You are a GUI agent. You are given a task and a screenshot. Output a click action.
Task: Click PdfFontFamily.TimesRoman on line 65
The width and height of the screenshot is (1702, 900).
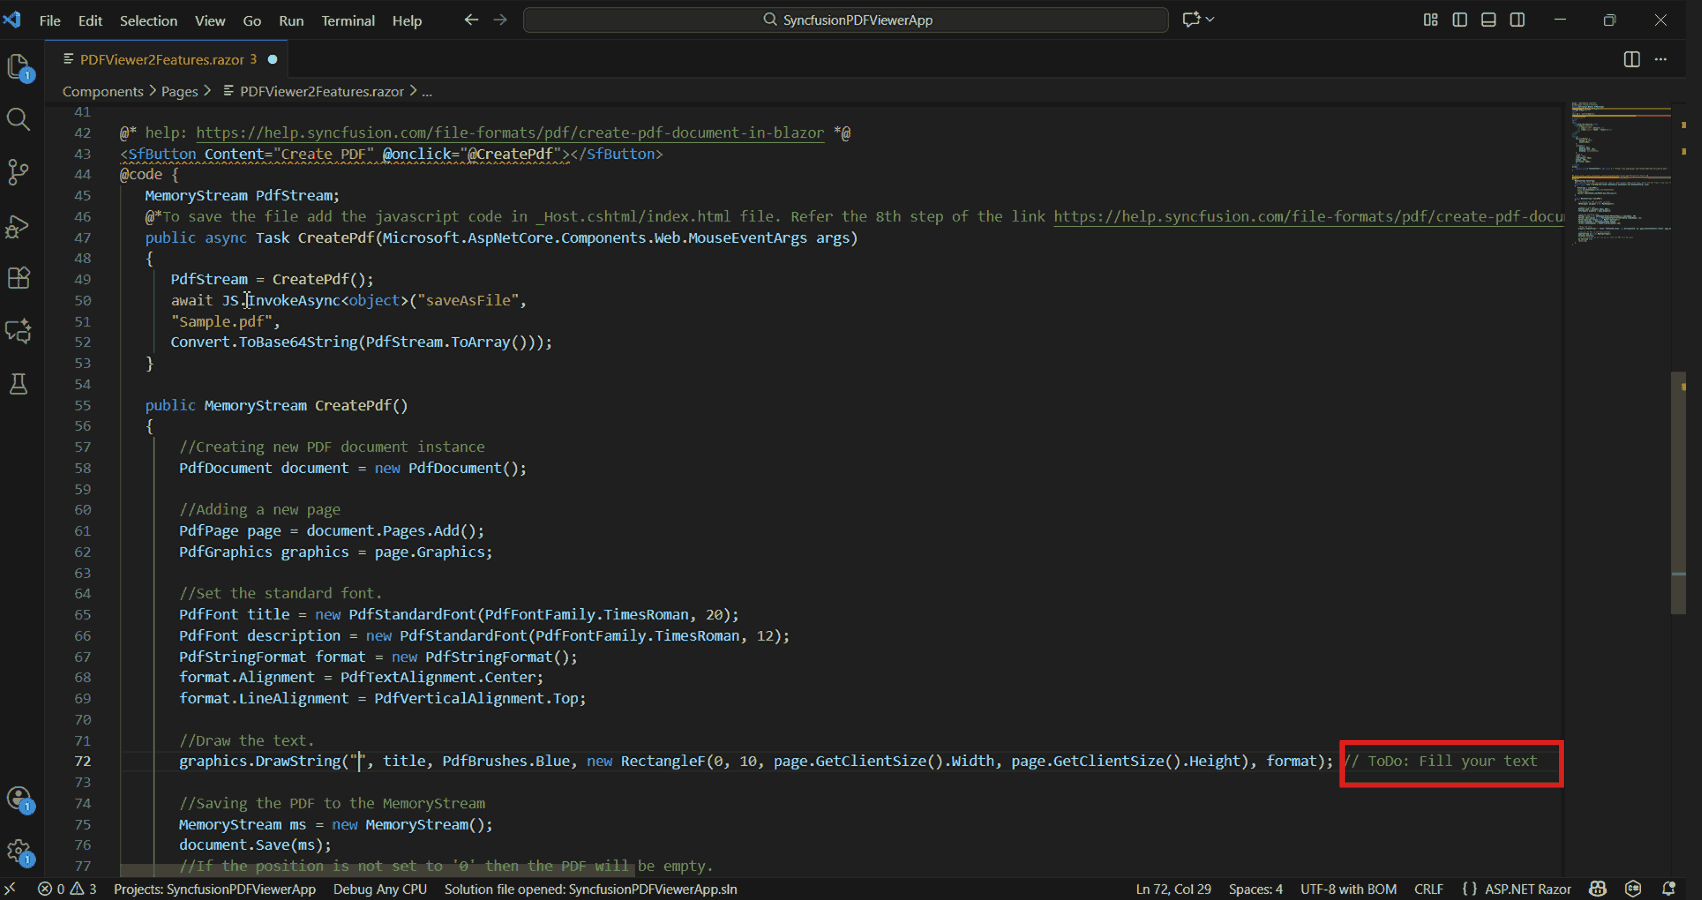587,615
